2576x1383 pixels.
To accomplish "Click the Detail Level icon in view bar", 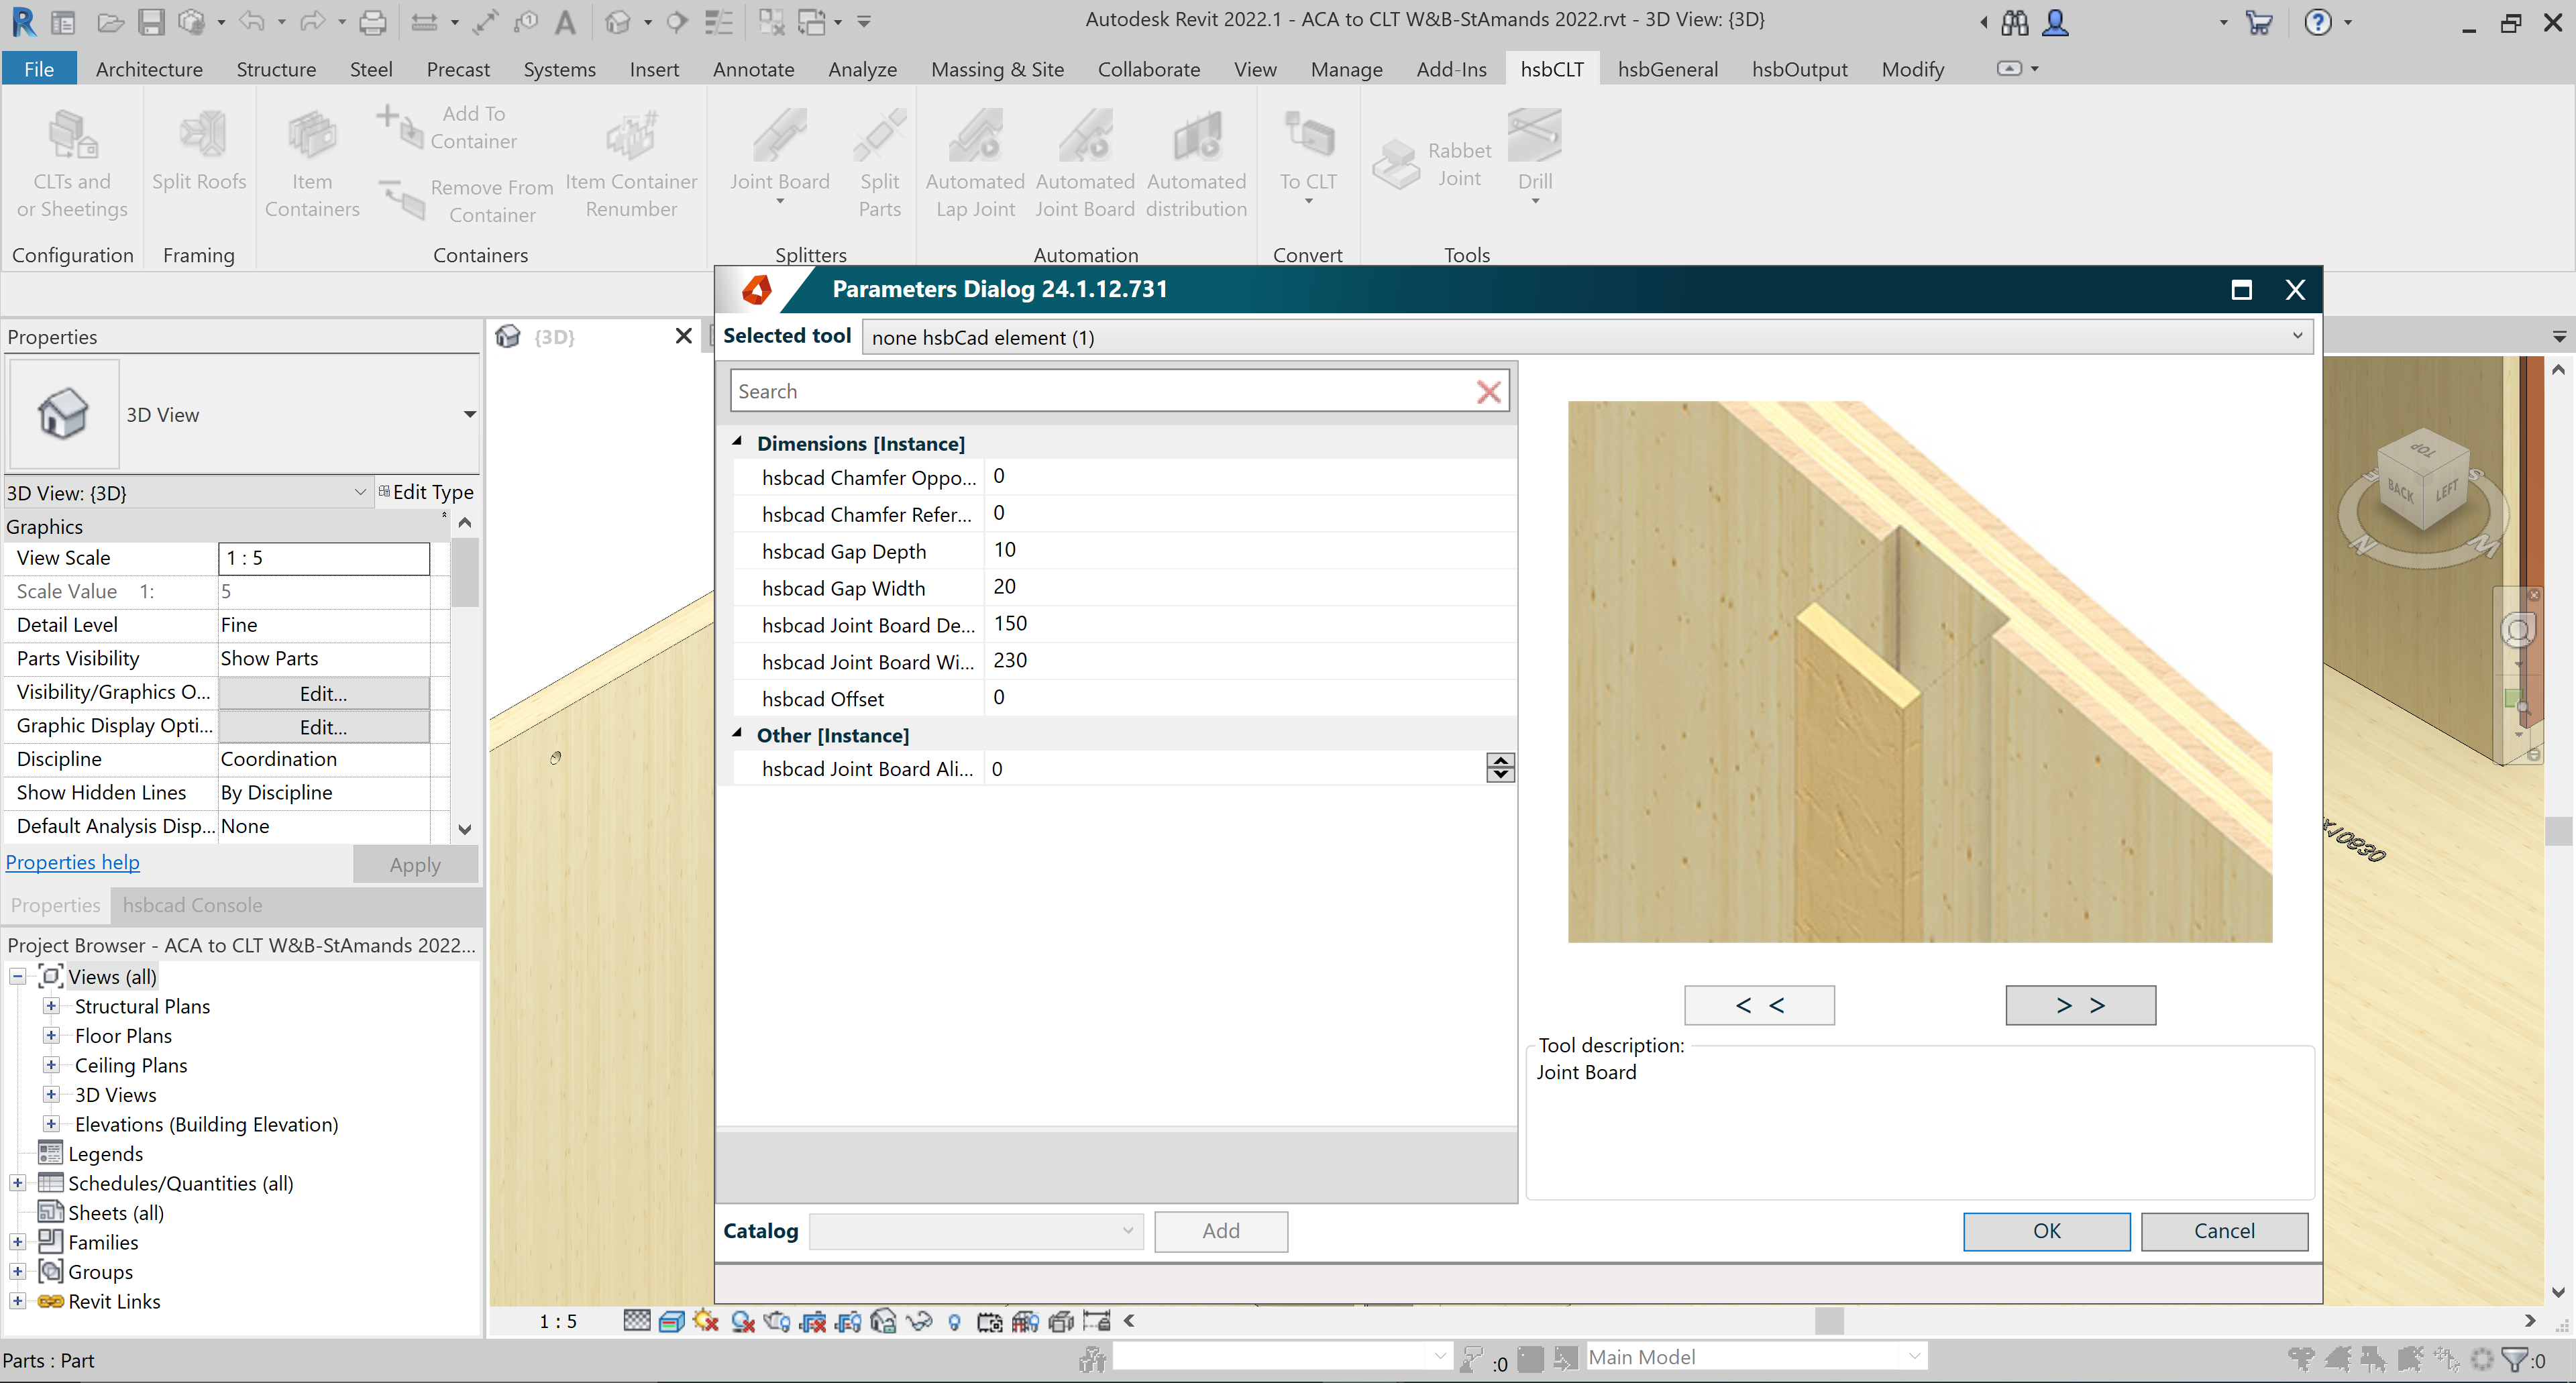I will point(637,1321).
